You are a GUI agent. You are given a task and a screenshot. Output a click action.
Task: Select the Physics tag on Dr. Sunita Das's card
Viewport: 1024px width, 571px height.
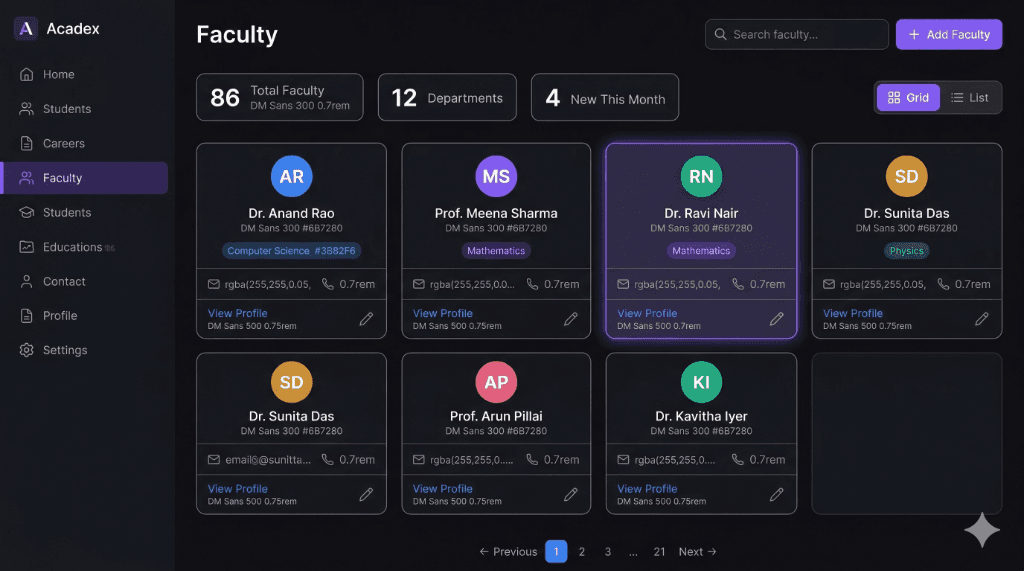coord(906,251)
